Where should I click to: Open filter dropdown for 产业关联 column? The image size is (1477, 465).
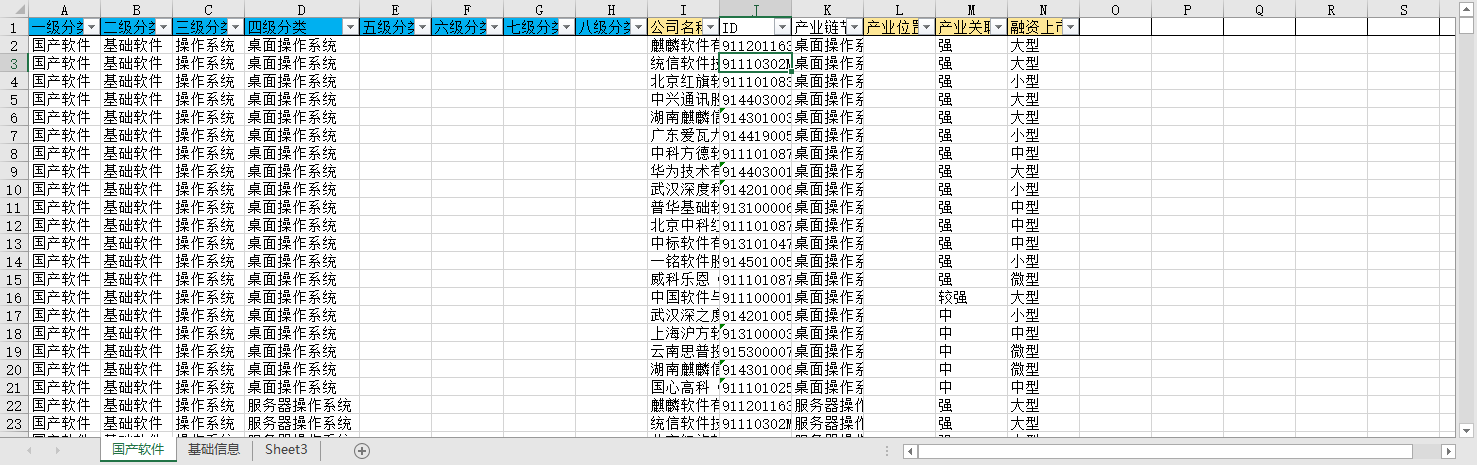pyautogui.click(x=999, y=27)
